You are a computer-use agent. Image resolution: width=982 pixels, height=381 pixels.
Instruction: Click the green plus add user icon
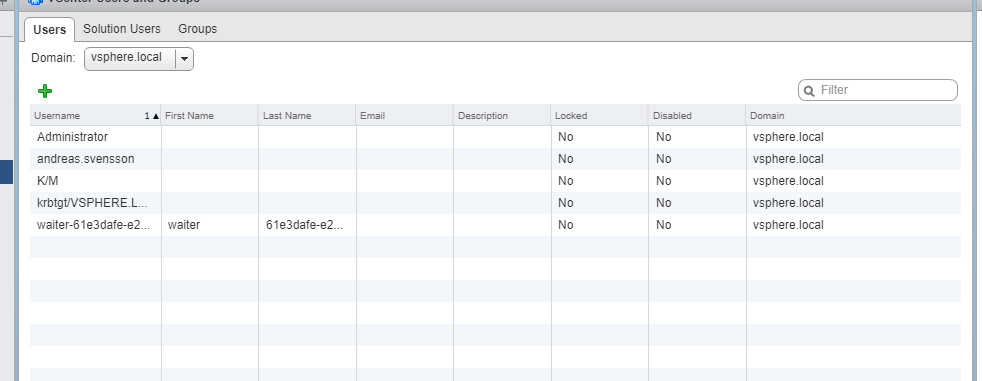[x=44, y=91]
